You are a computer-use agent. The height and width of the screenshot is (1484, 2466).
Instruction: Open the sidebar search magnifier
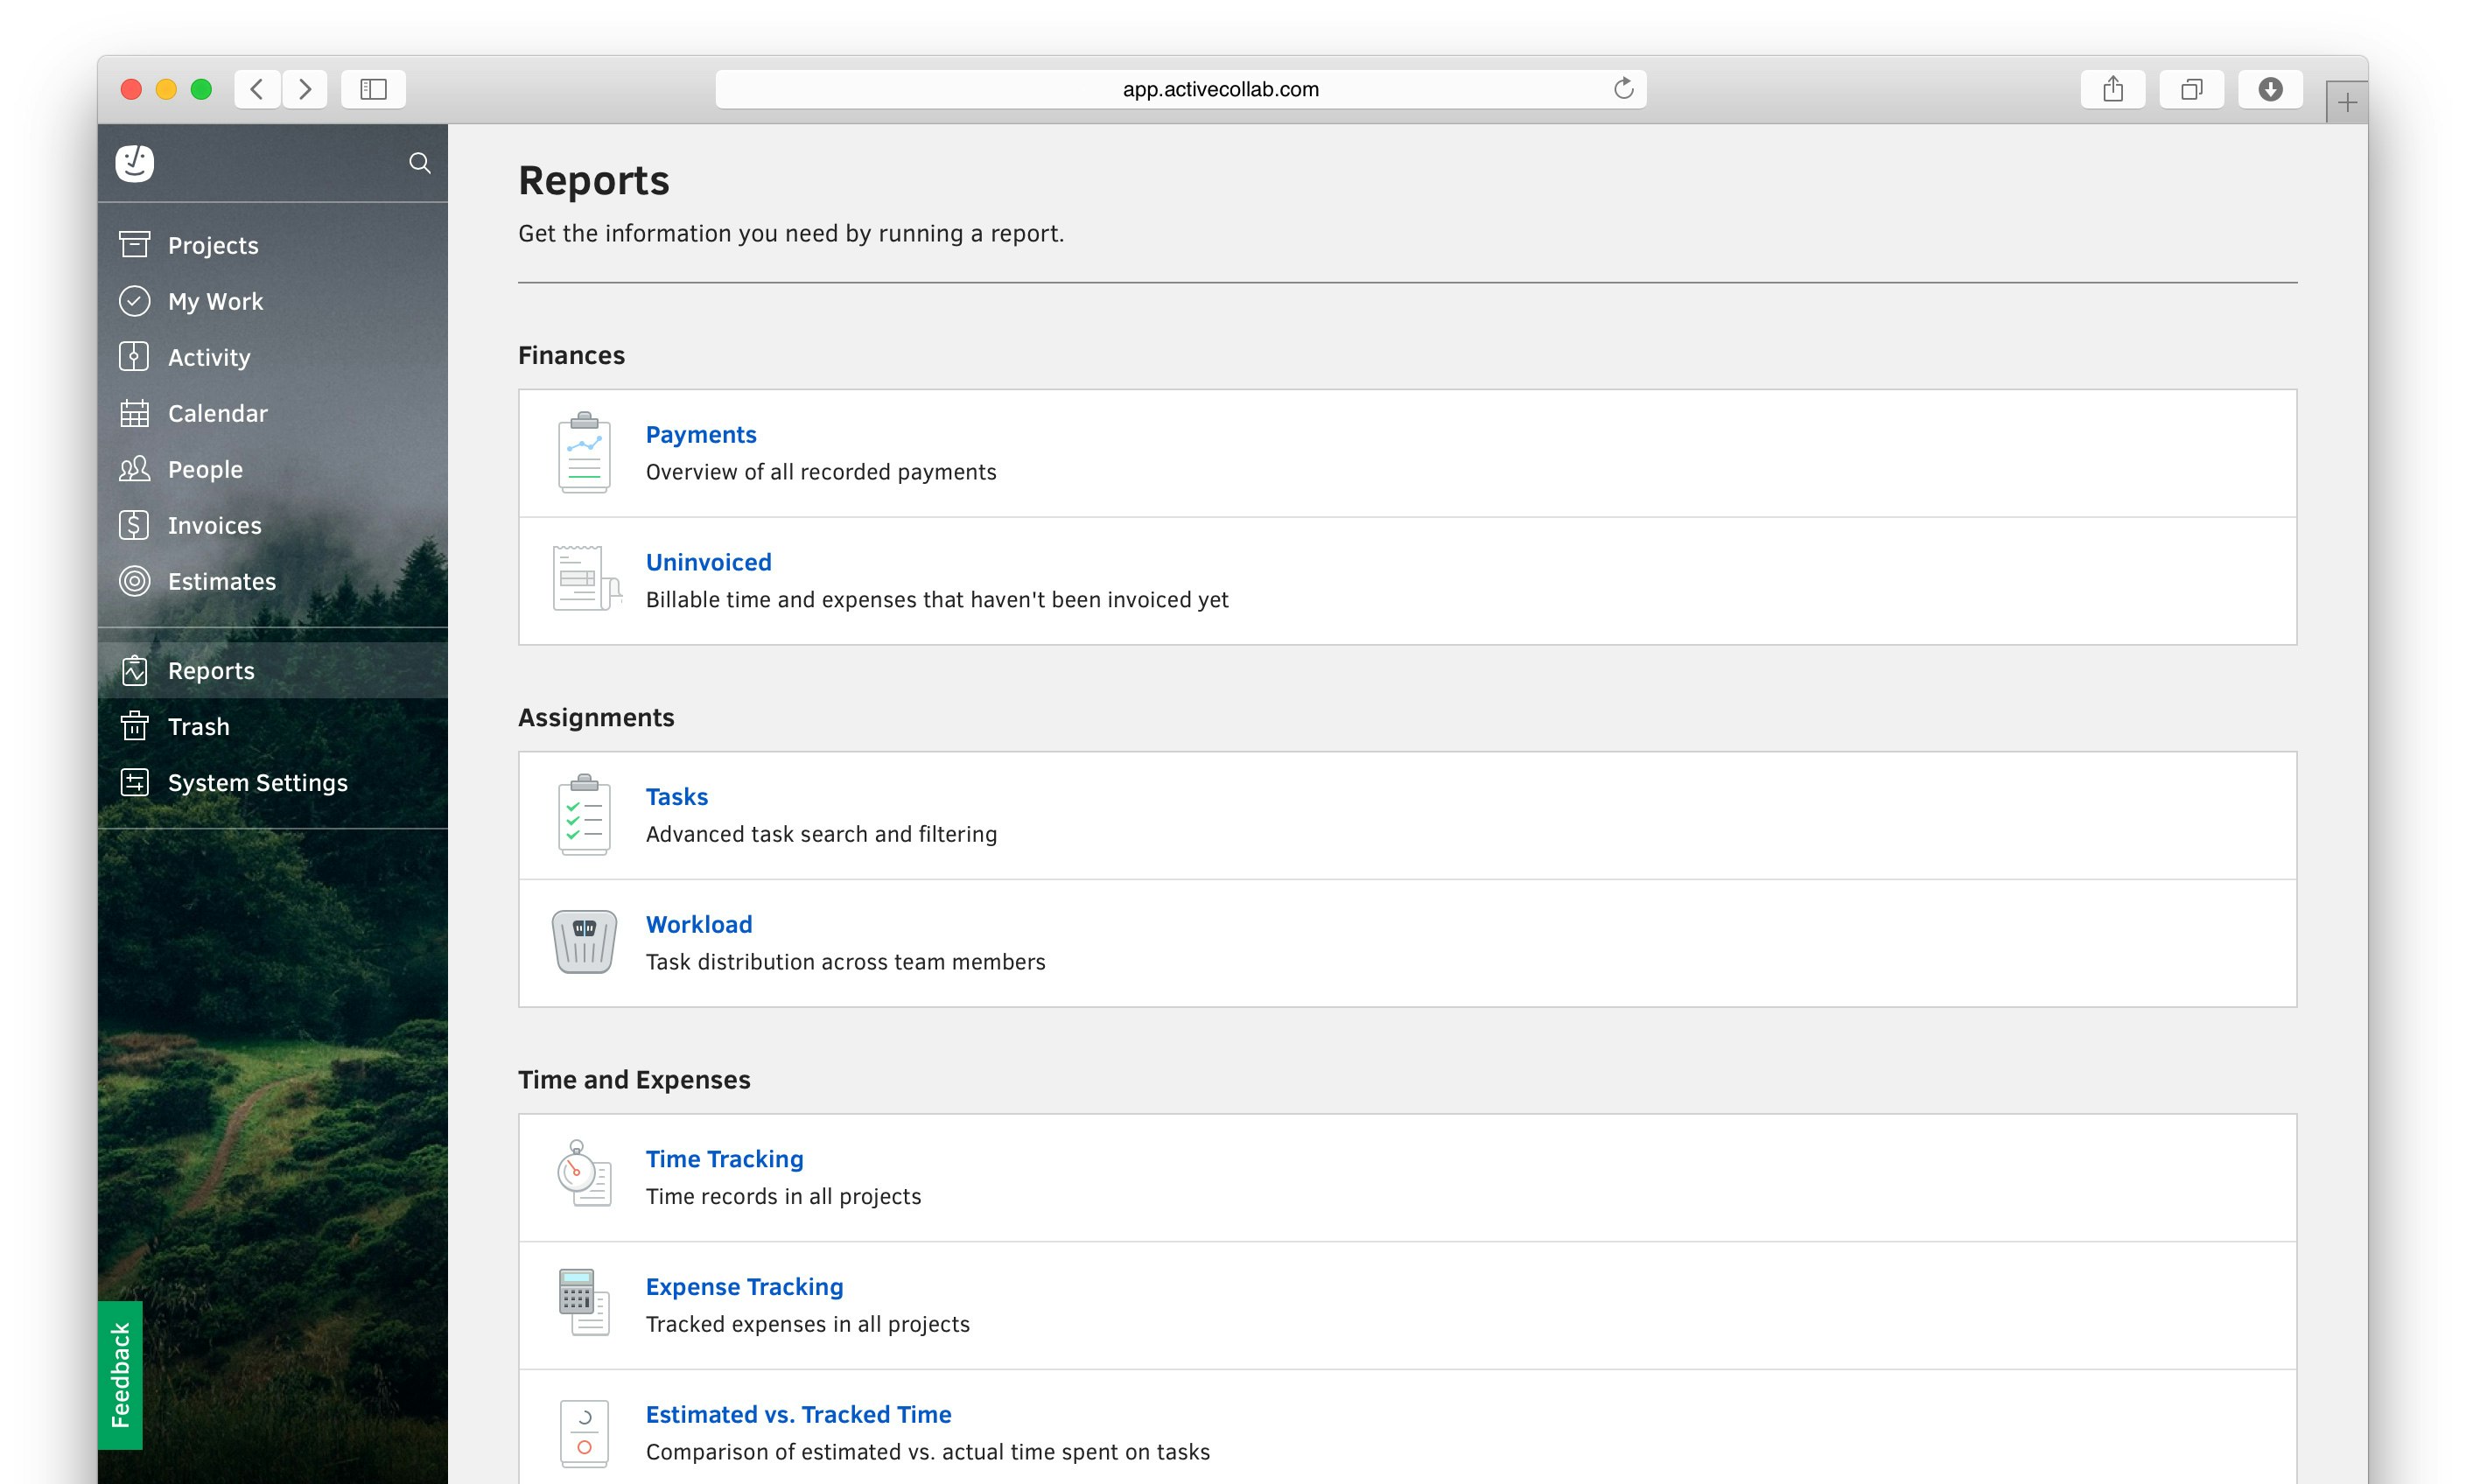point(420,163)
